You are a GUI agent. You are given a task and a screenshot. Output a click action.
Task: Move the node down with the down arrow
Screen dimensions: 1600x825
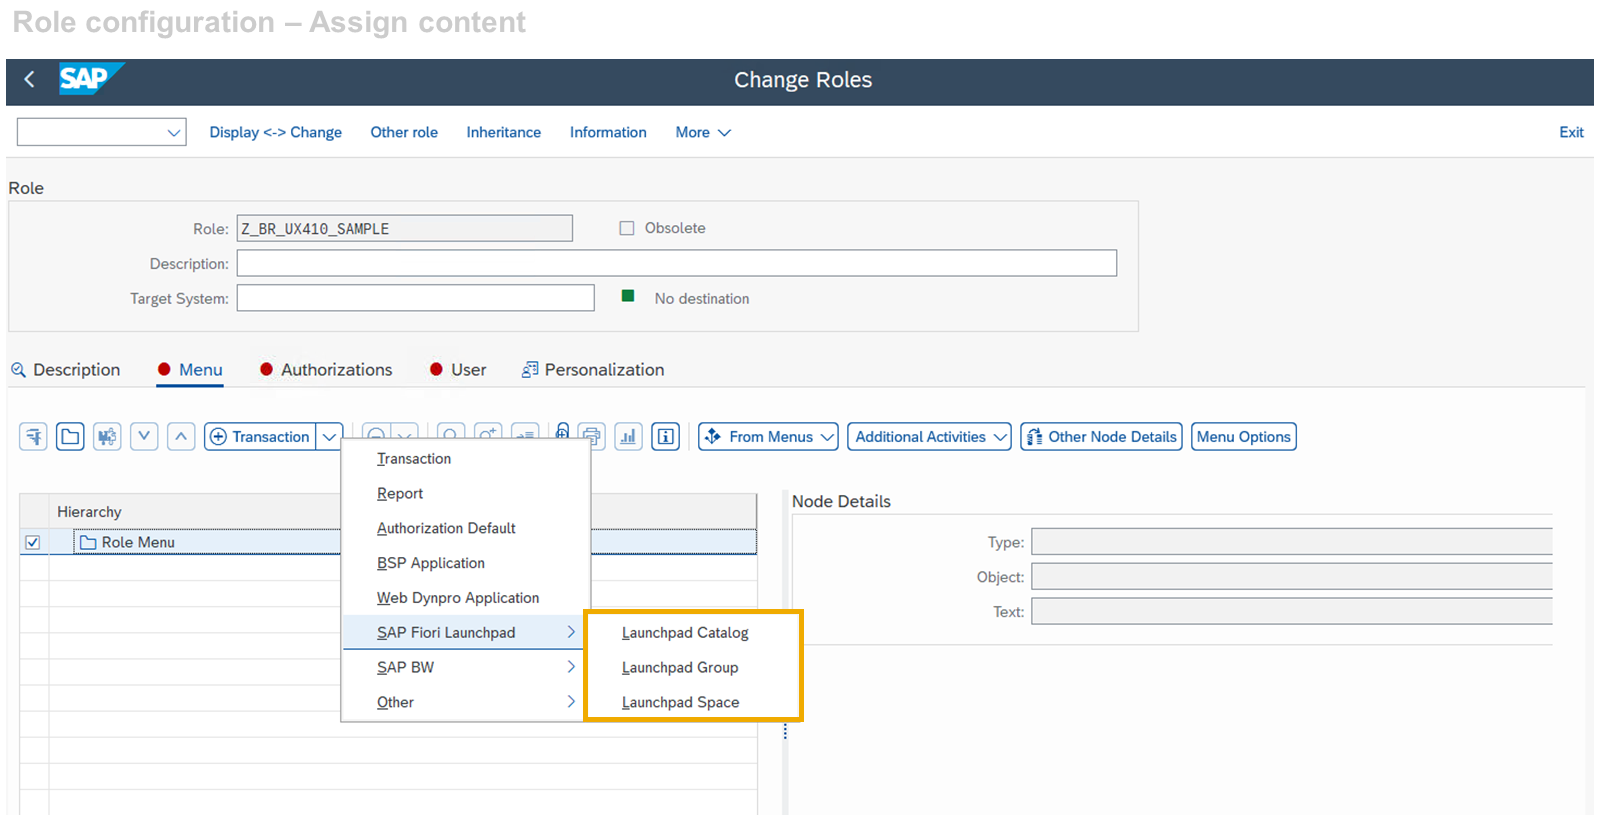144,437
